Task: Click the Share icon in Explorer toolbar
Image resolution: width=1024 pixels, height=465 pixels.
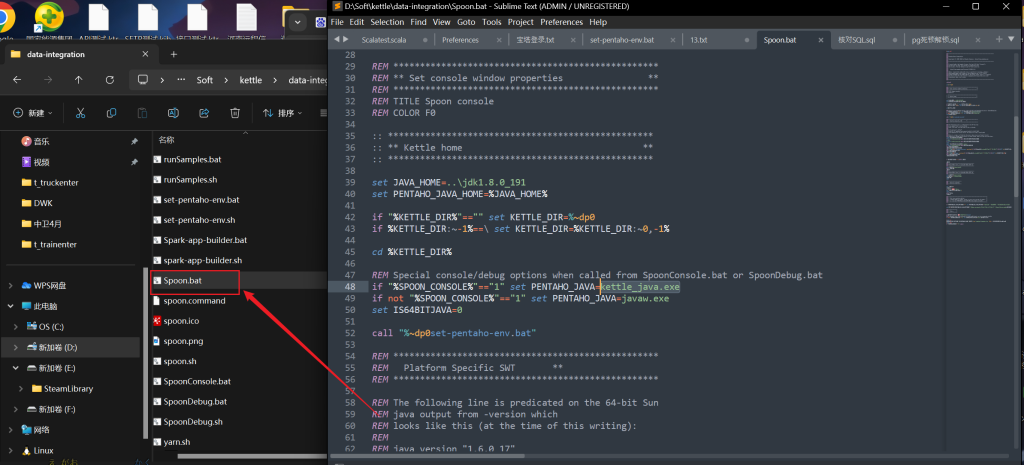Action: [x=204, y=113]
